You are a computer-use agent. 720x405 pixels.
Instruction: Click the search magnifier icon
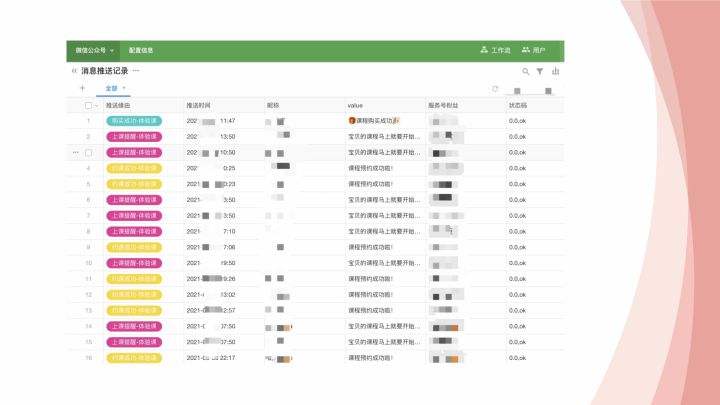click(x=526, y=72)
